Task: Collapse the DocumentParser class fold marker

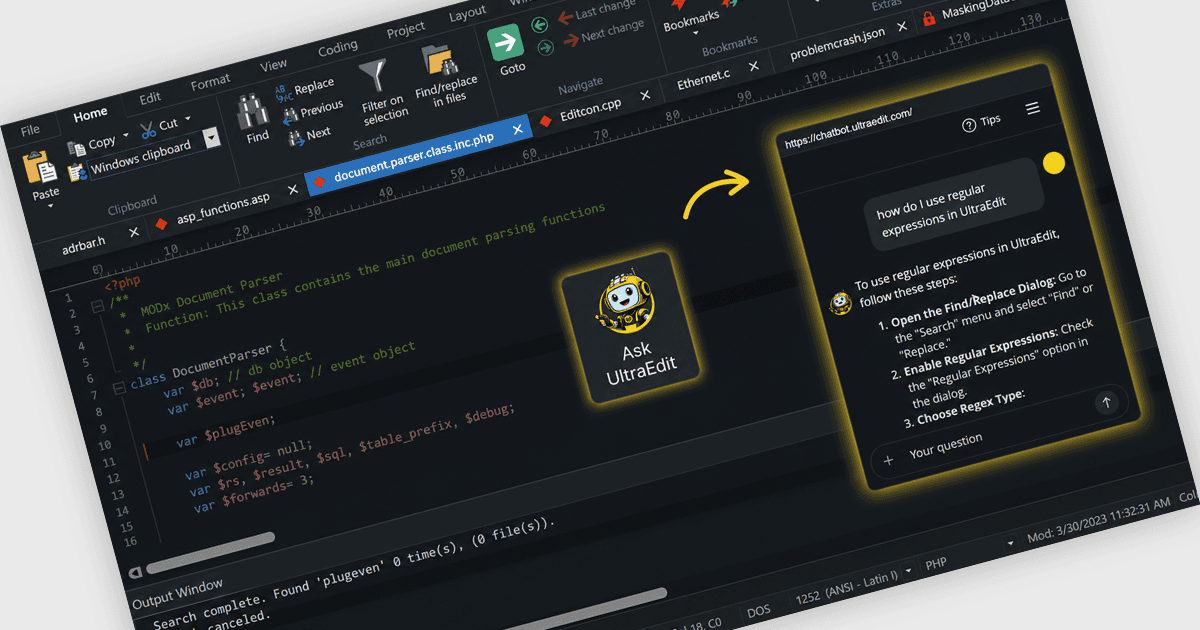Action: click(119, 386)
